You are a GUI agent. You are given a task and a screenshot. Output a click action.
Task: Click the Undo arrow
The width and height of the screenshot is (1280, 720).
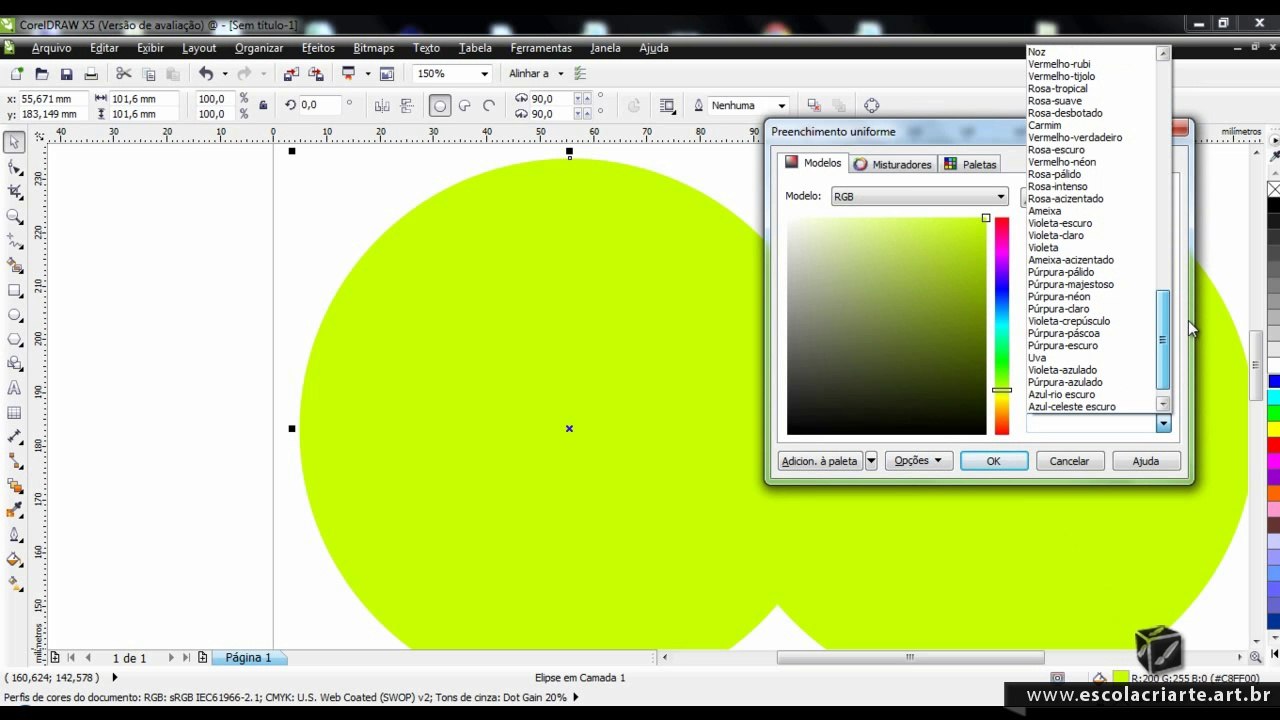pos(206,74)
